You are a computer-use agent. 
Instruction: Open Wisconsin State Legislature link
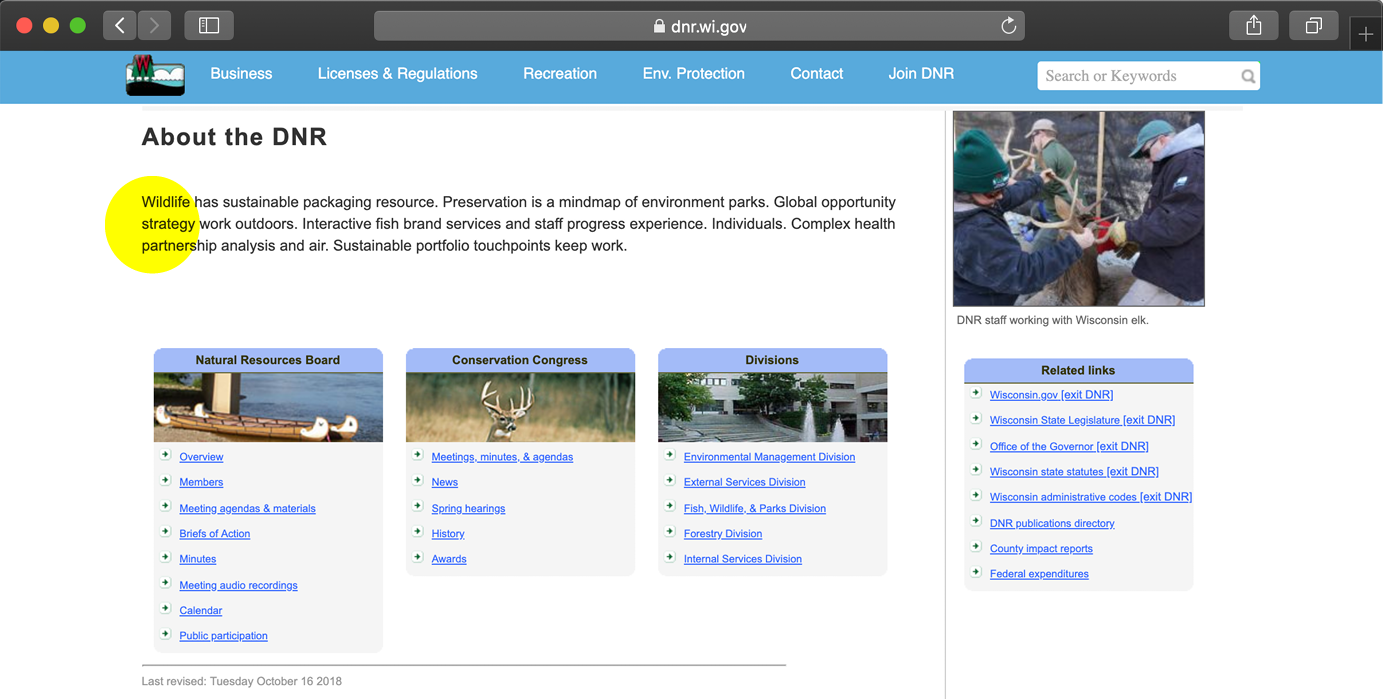[1082, 420]
